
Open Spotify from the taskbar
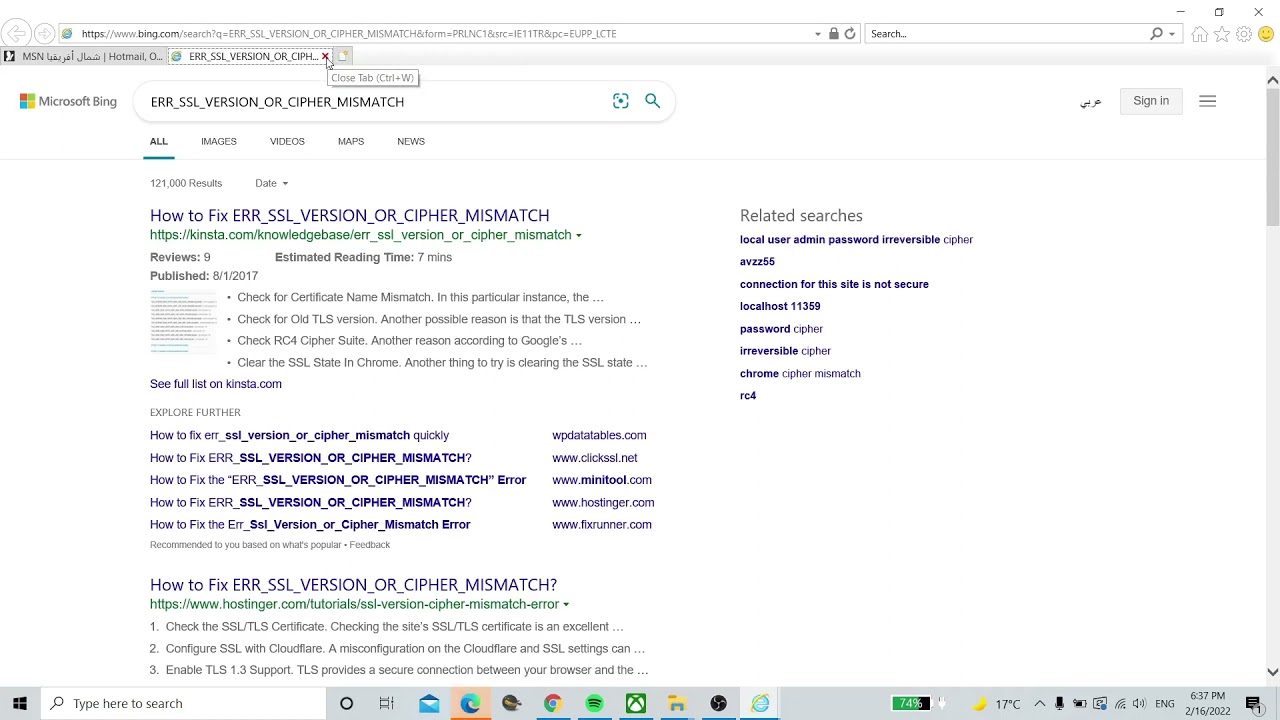[x=594, y=703]
